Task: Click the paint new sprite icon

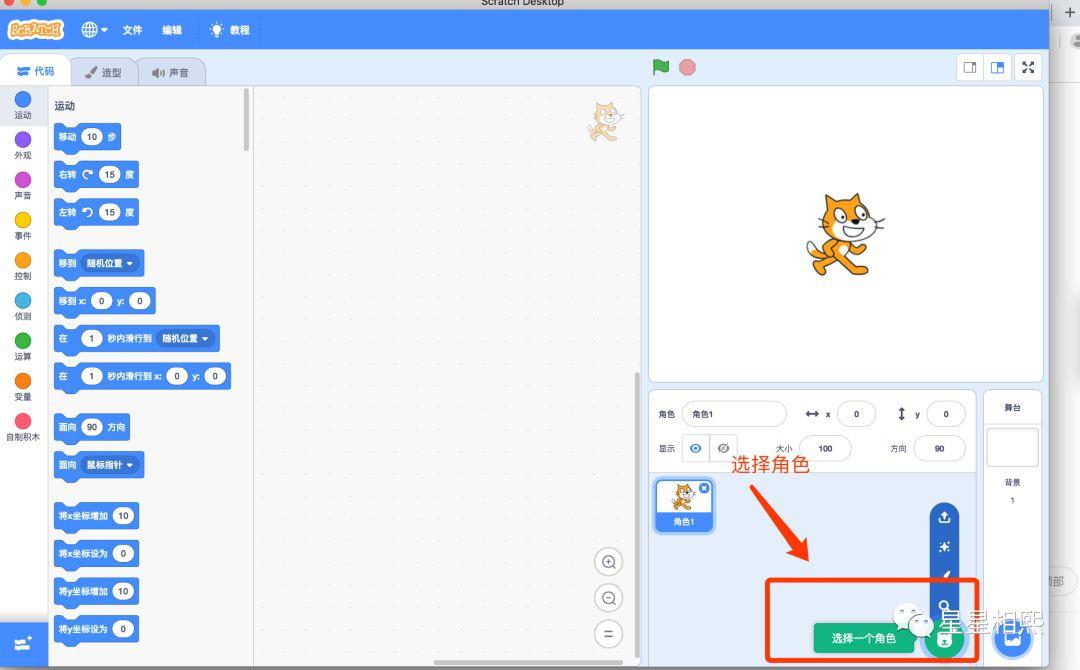Action: click(946, 574)
